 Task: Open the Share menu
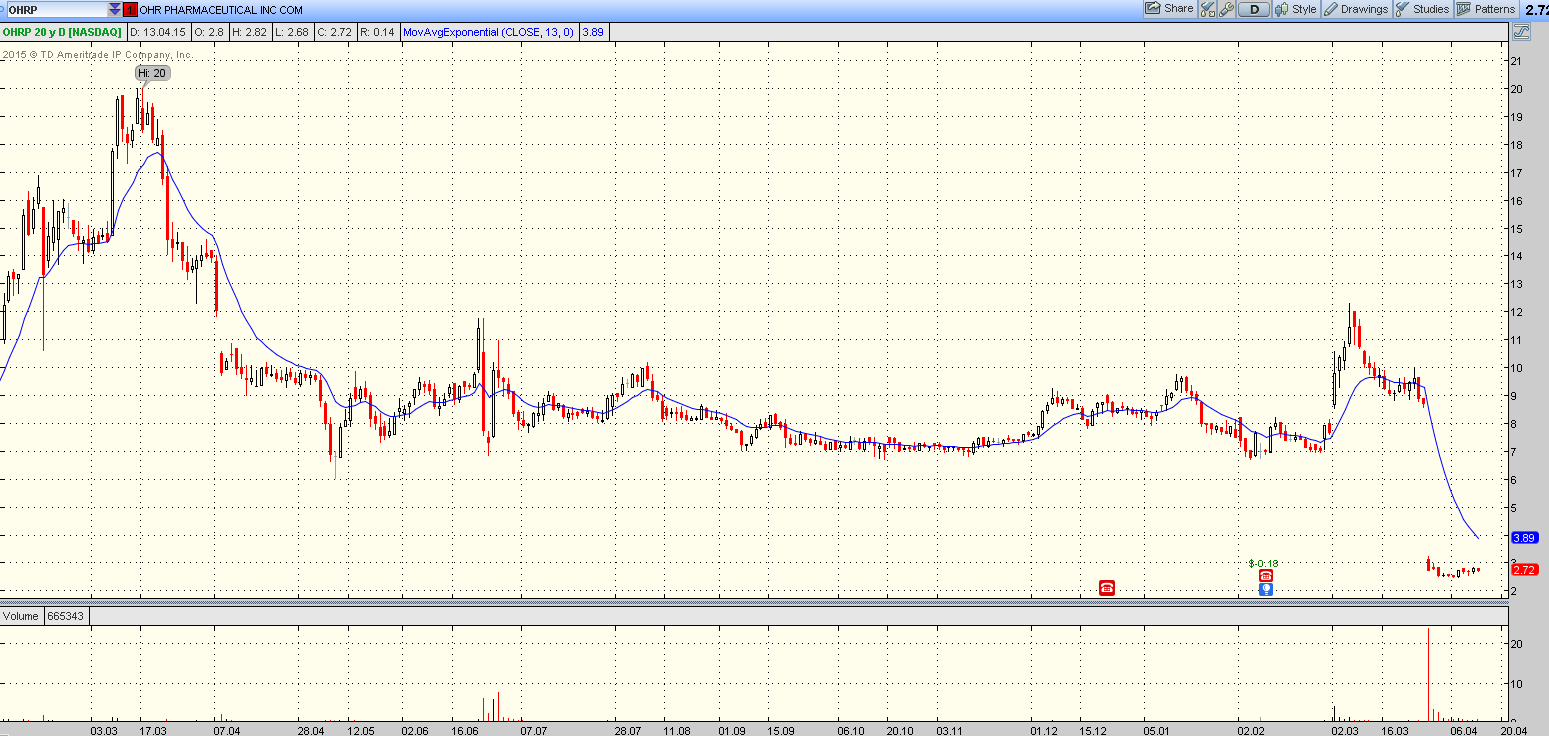coord(1169,9)
